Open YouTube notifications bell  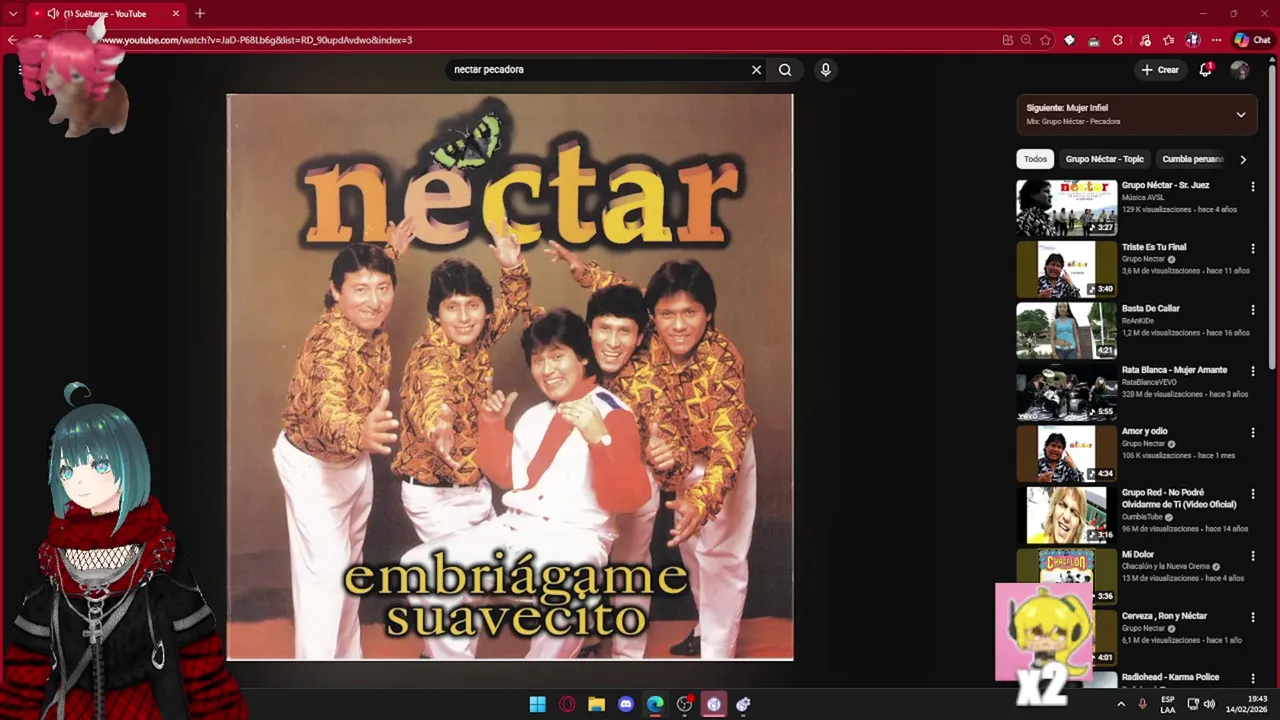coord(1206,70)
